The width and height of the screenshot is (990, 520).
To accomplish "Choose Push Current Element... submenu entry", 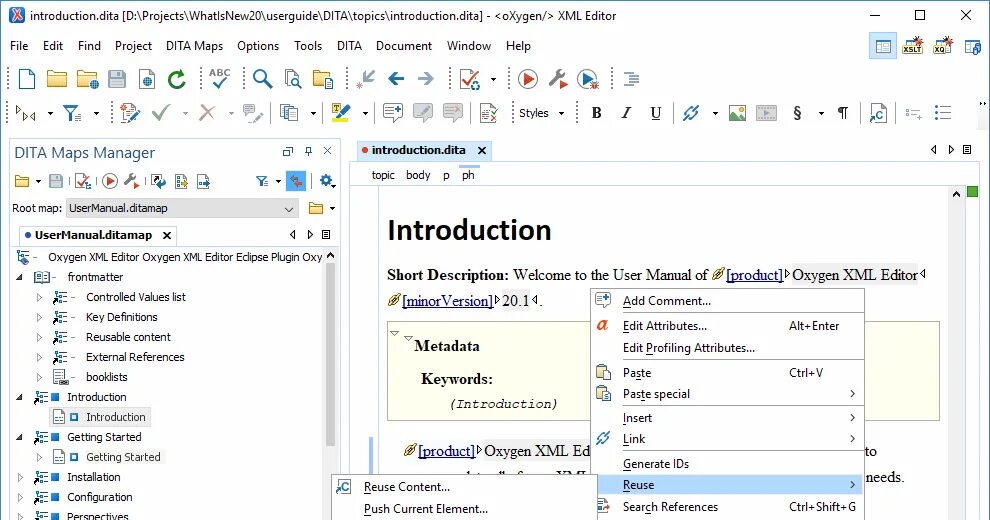I will [465, 509].
